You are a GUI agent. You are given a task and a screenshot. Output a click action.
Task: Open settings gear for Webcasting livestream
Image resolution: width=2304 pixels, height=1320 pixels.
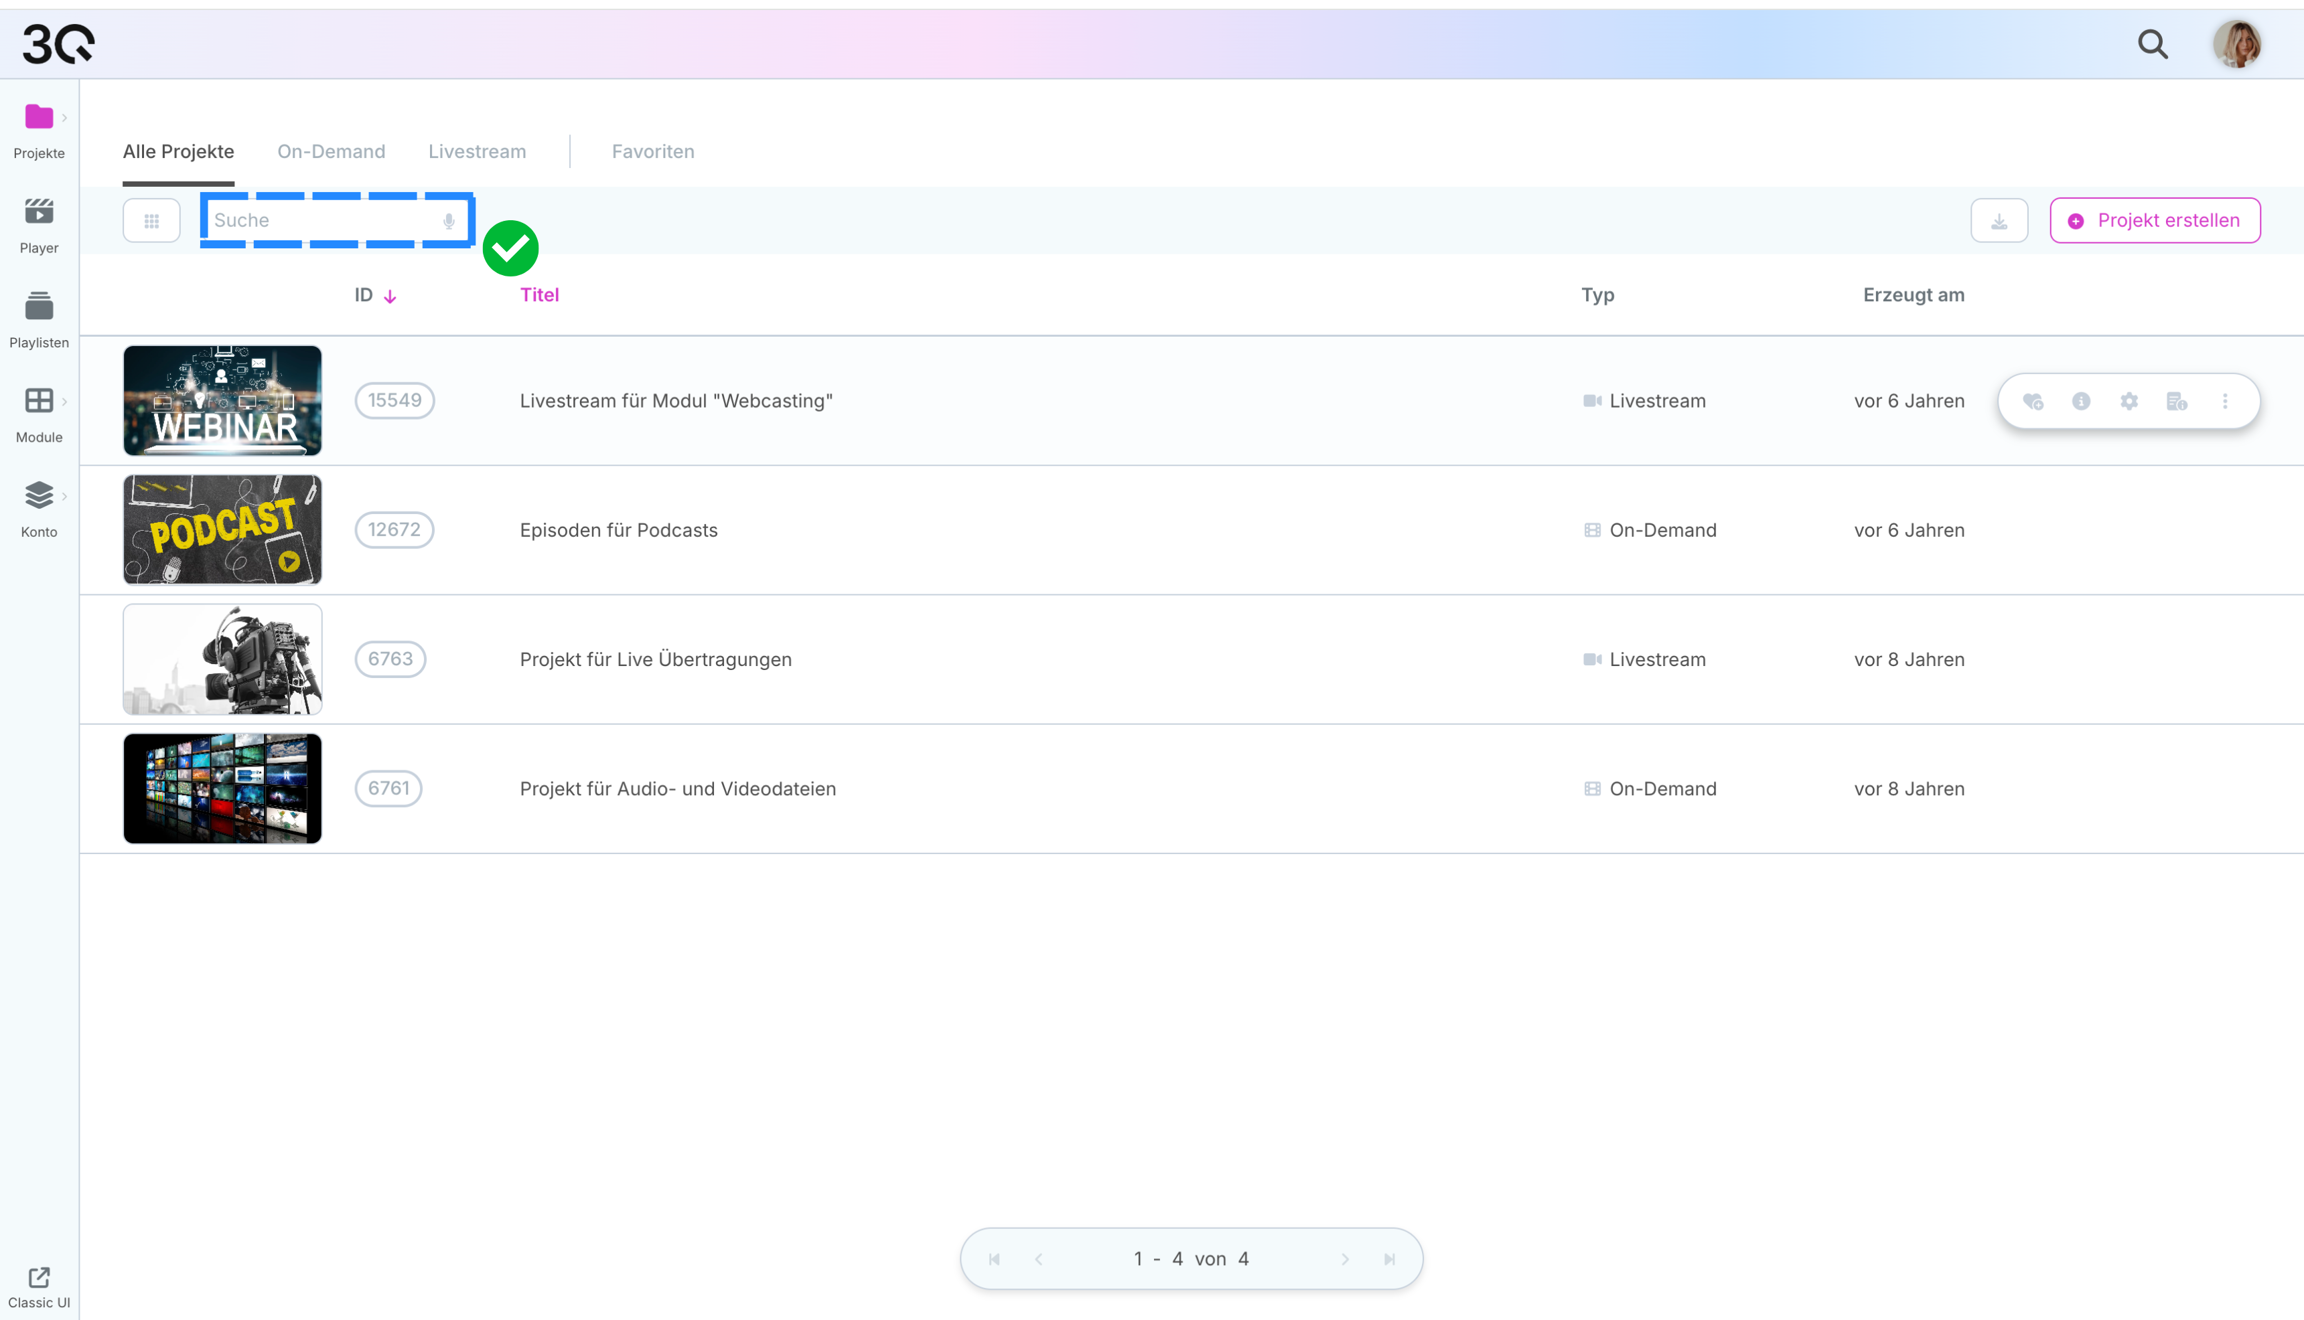click(x=2129, y=401)
